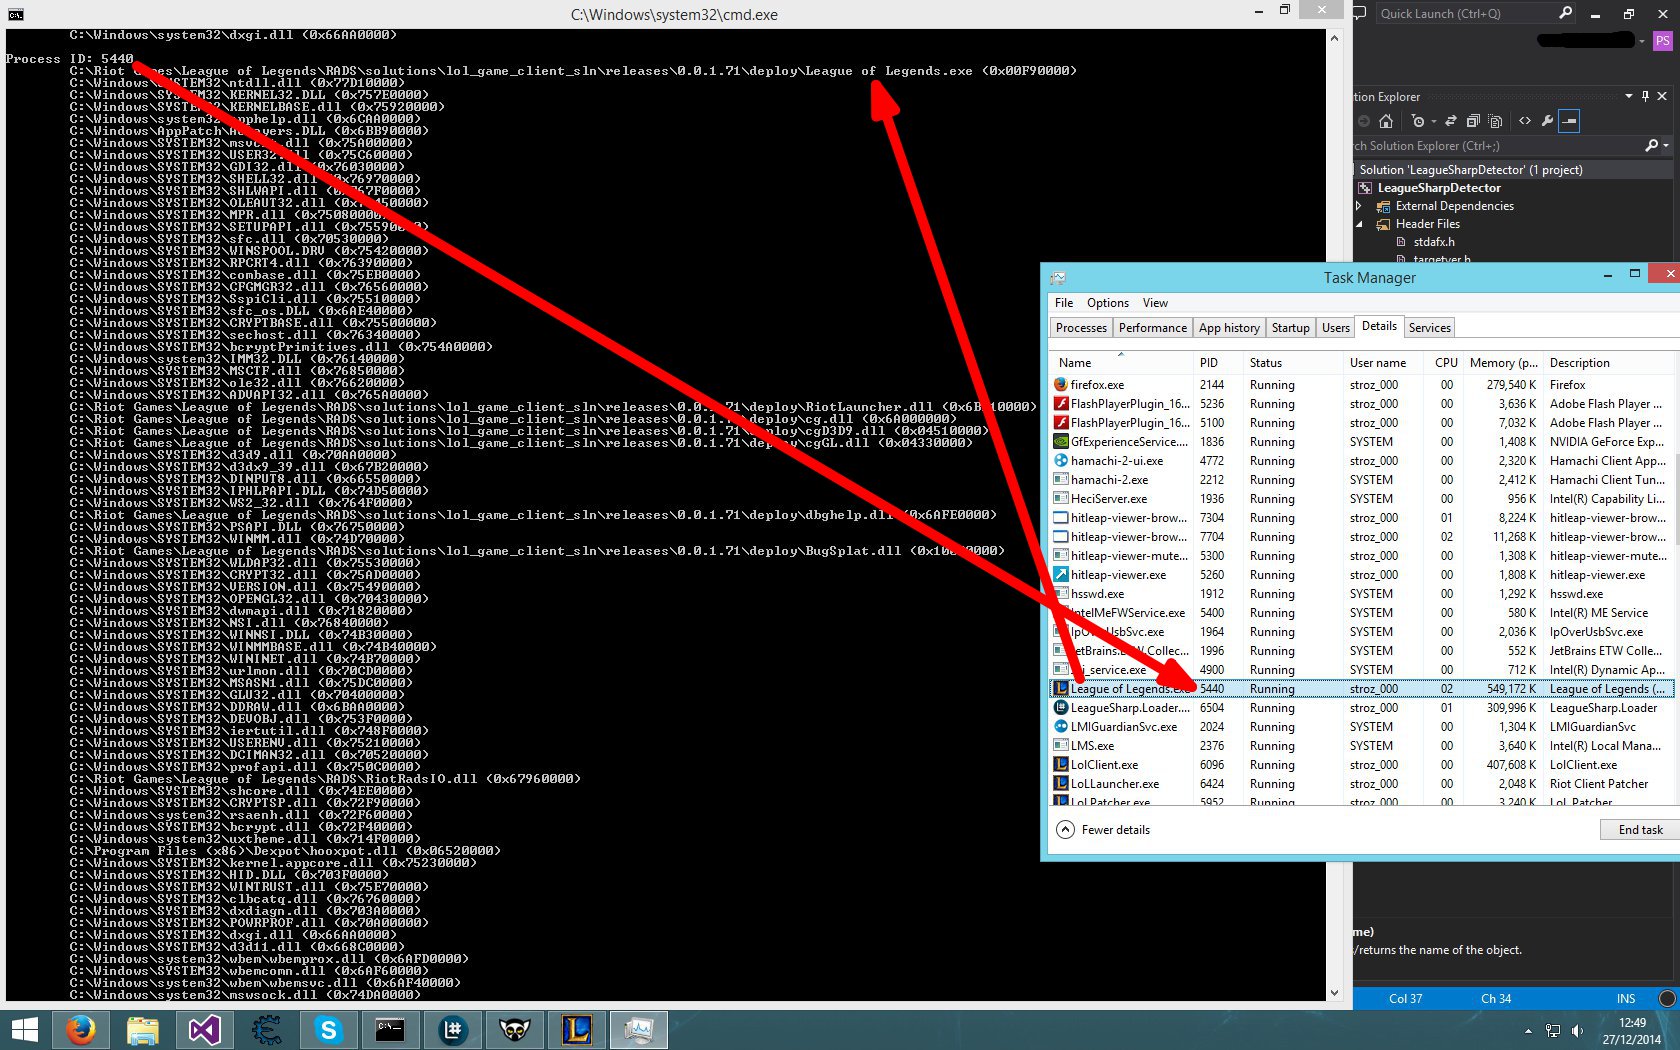Toggle Show All Files in Solution Explorer

click(x=1496, y=121)
